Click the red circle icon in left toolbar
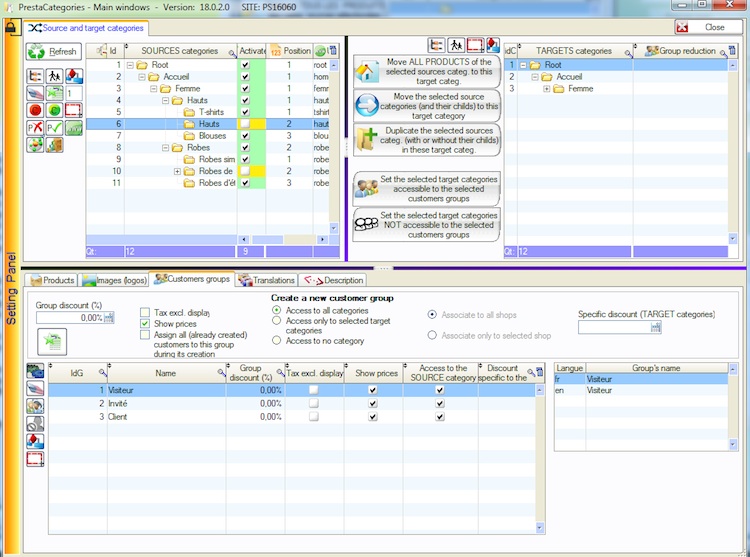The width and height of the screenshot is (750, 557). point(35,110)
